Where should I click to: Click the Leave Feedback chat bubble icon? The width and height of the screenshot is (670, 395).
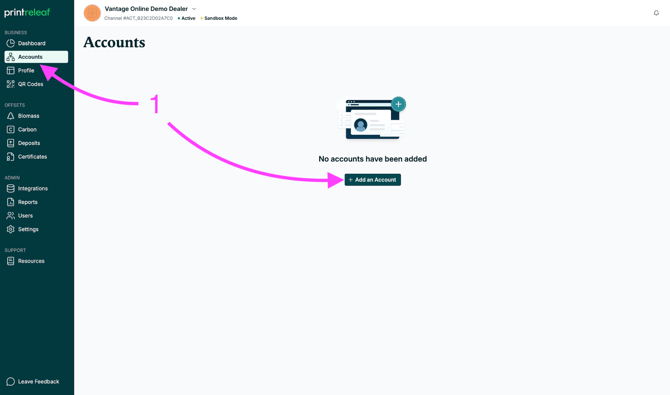tap(11, 382)
